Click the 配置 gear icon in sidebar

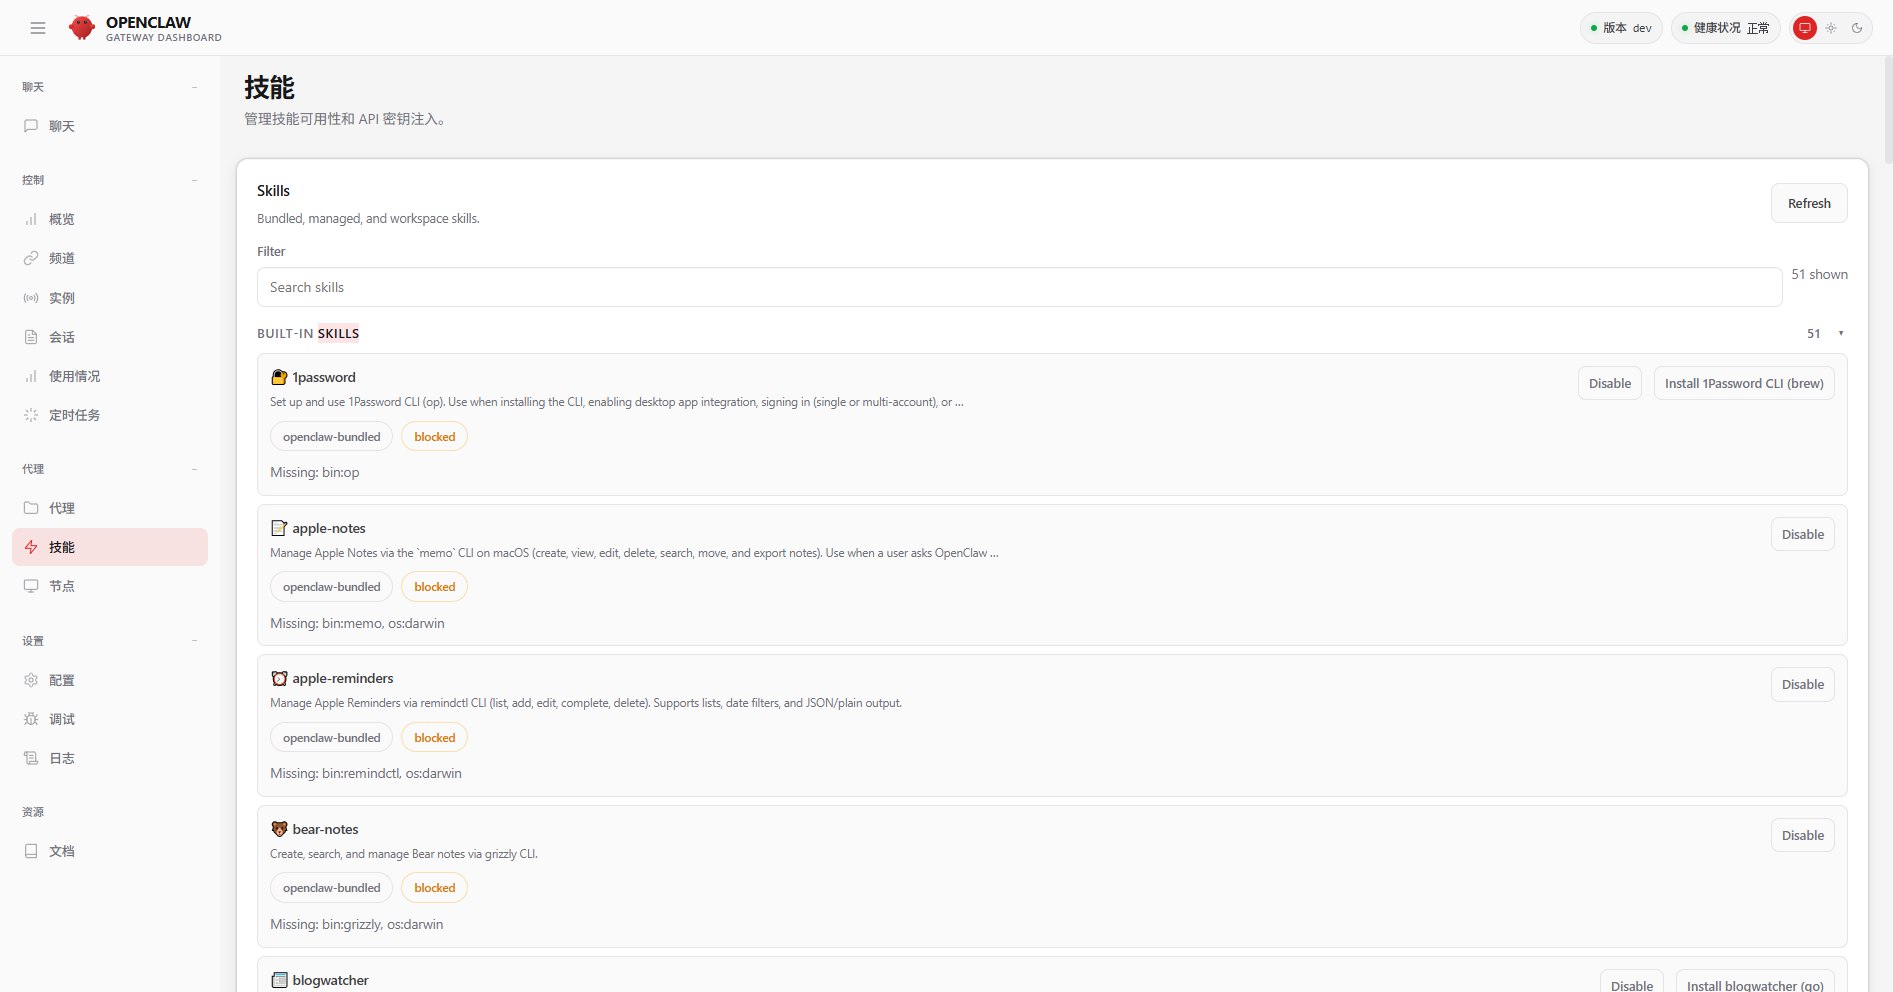[x=31, y=680]
